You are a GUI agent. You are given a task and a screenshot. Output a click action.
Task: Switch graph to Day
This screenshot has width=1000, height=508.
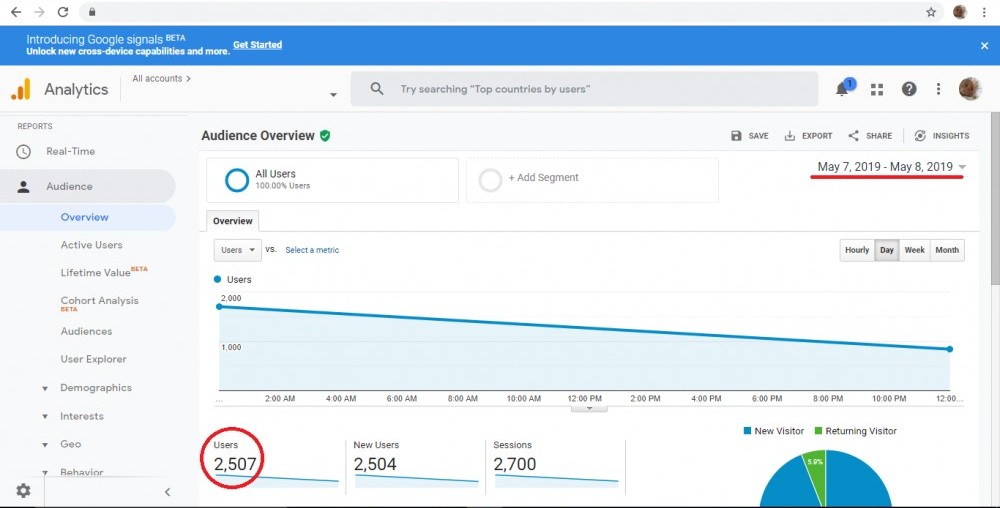click(886, 250)
